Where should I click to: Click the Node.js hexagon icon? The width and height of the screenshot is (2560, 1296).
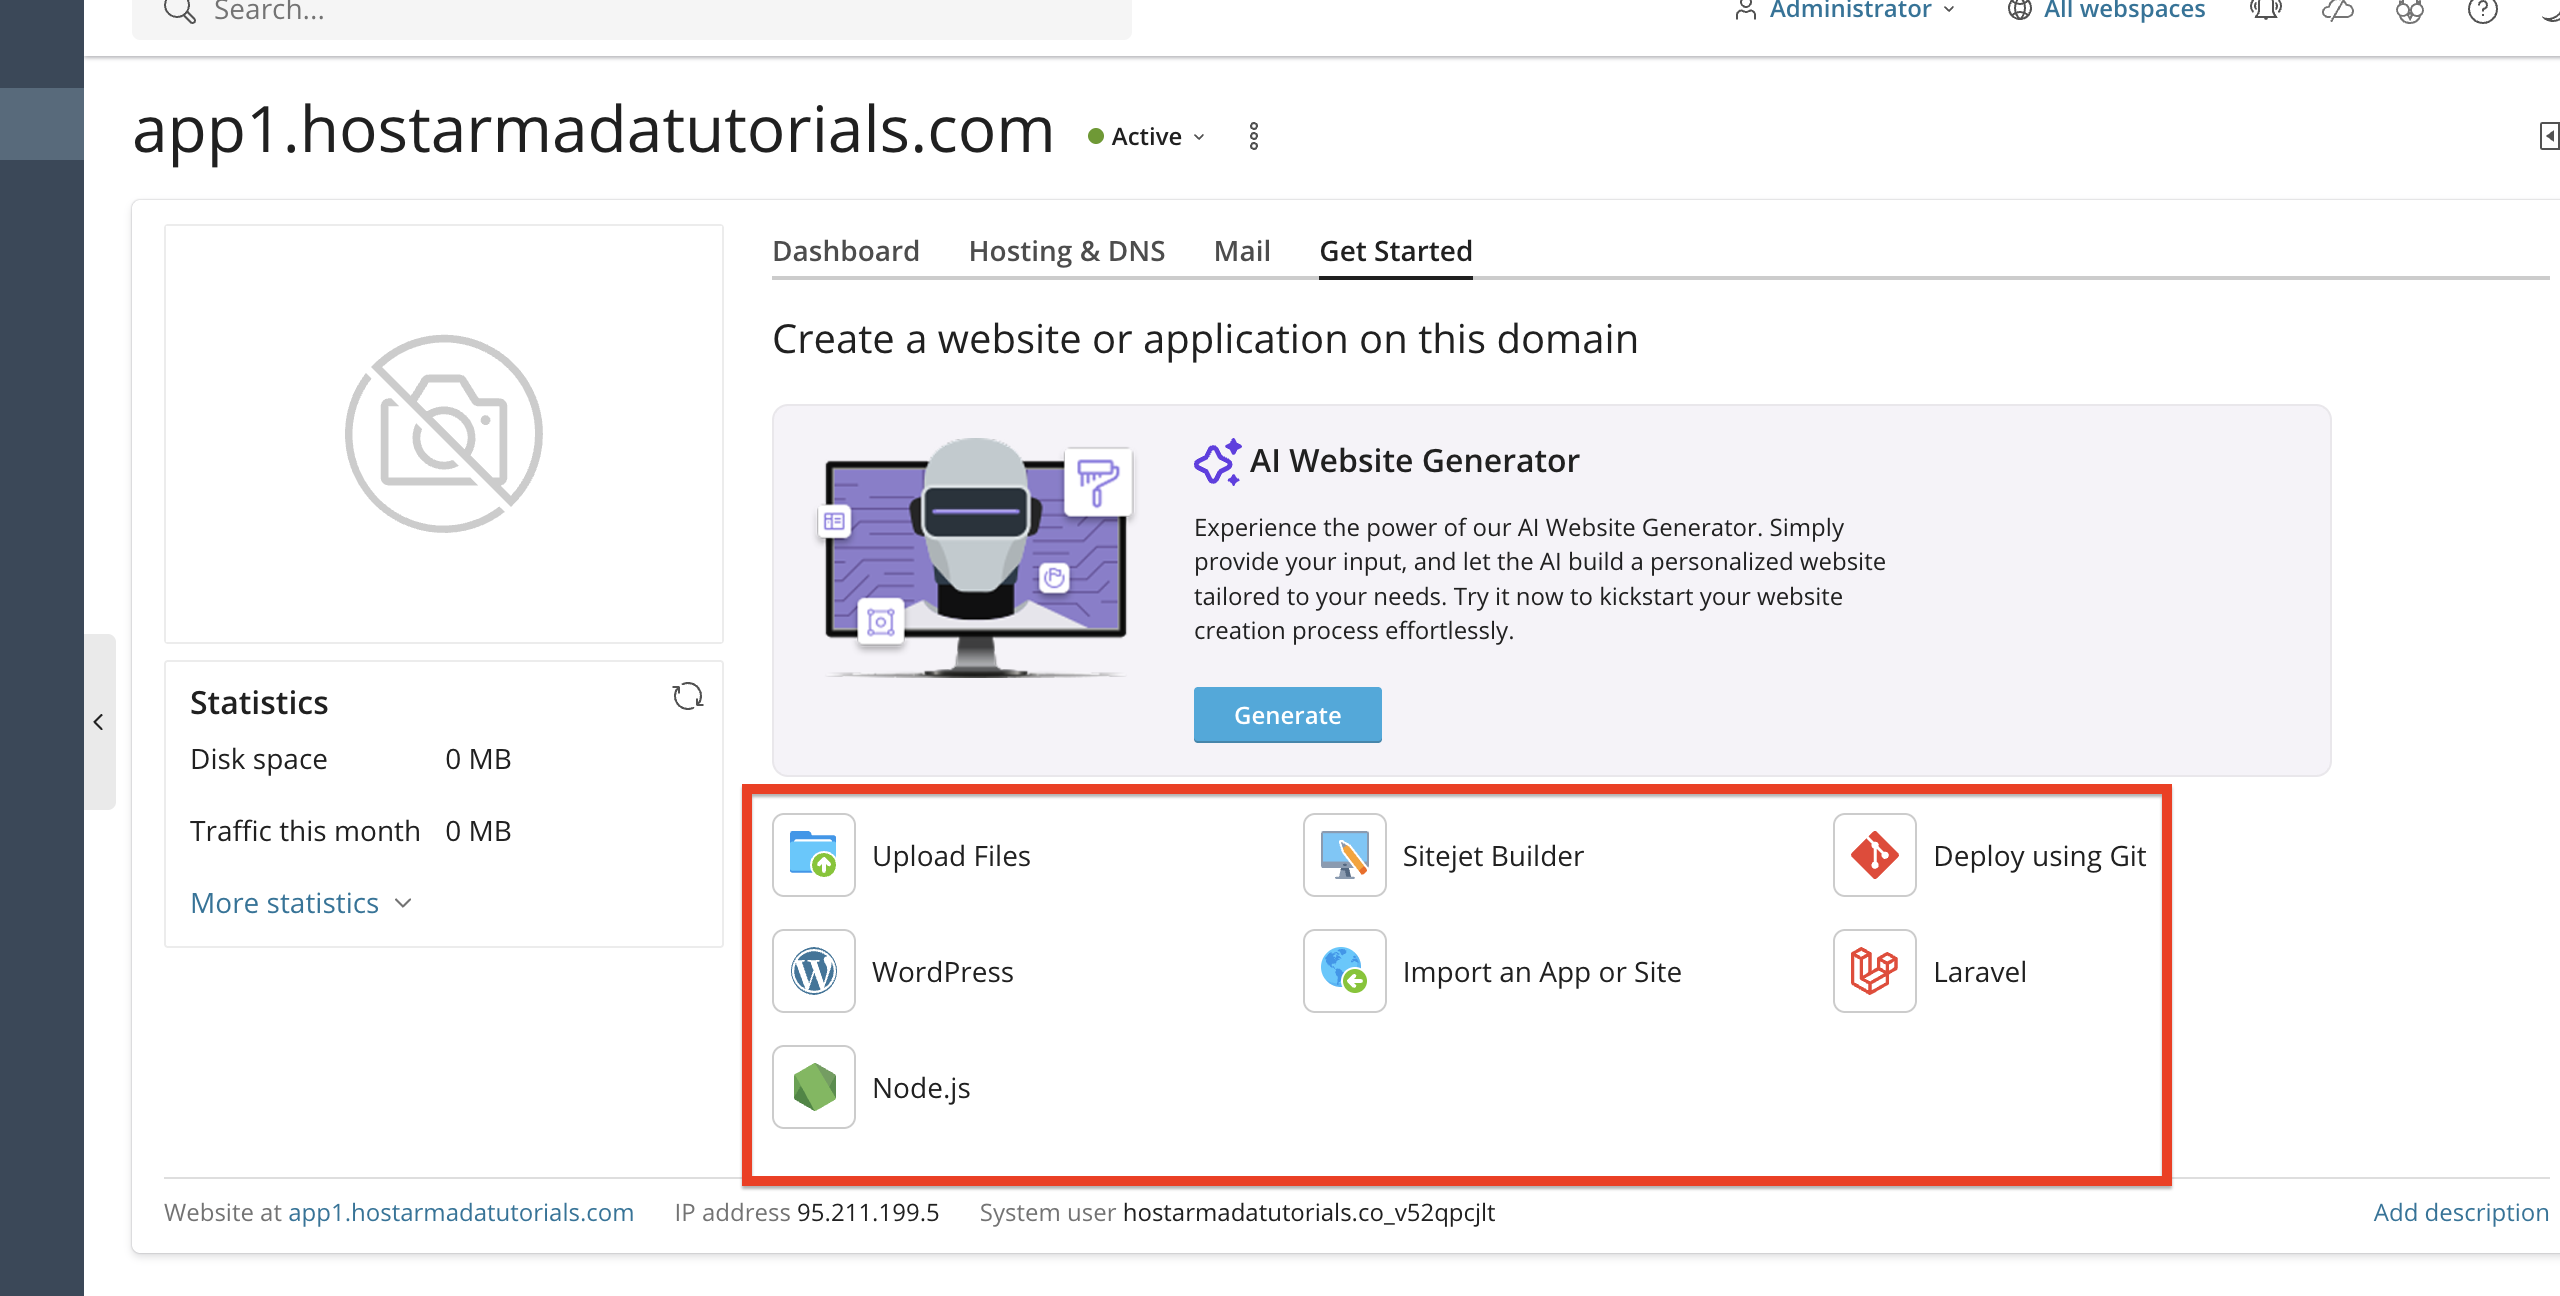click(x=813, y=1087)
